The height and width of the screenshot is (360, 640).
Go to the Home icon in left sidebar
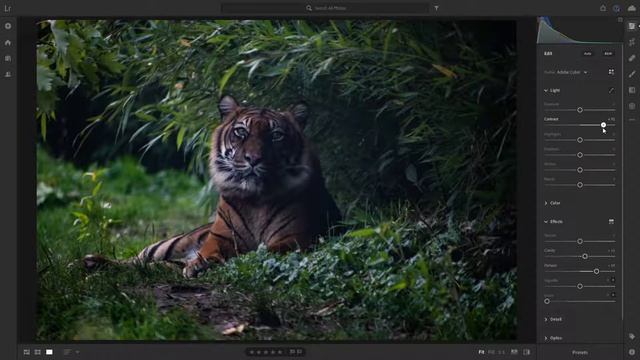tap(8, 42)
